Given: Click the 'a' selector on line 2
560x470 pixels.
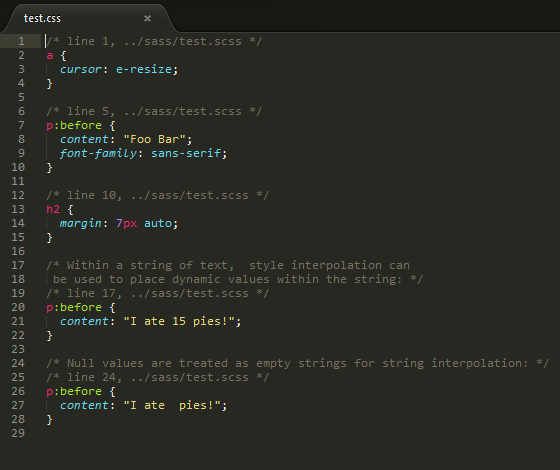Looking at the screenshot, I should click(50, 56).
